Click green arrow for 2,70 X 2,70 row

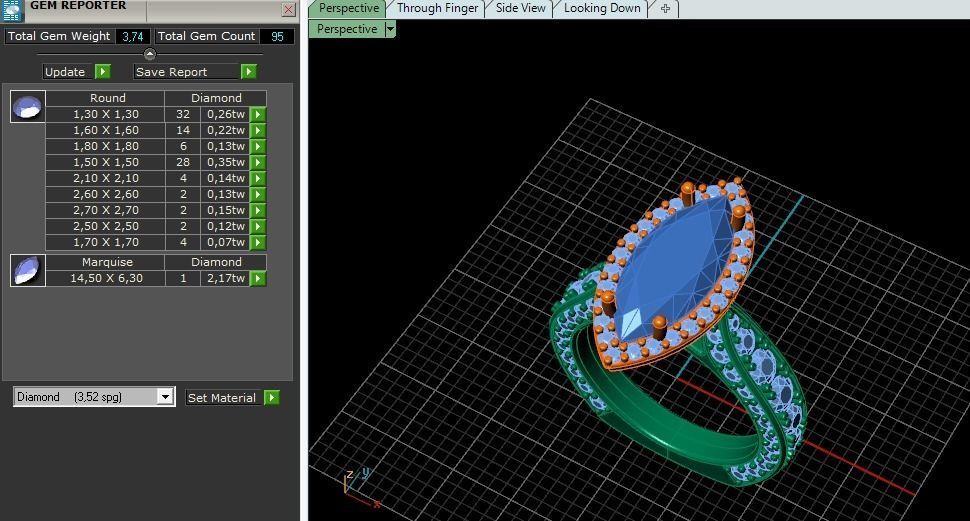pyautogui.click(x=258, y=210)
